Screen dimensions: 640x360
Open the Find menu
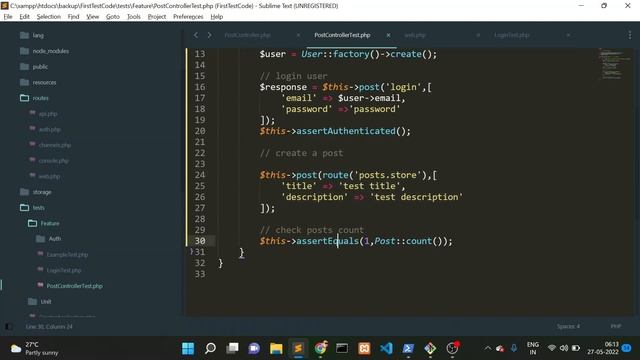pyautogui.click(x=73, y=17)
